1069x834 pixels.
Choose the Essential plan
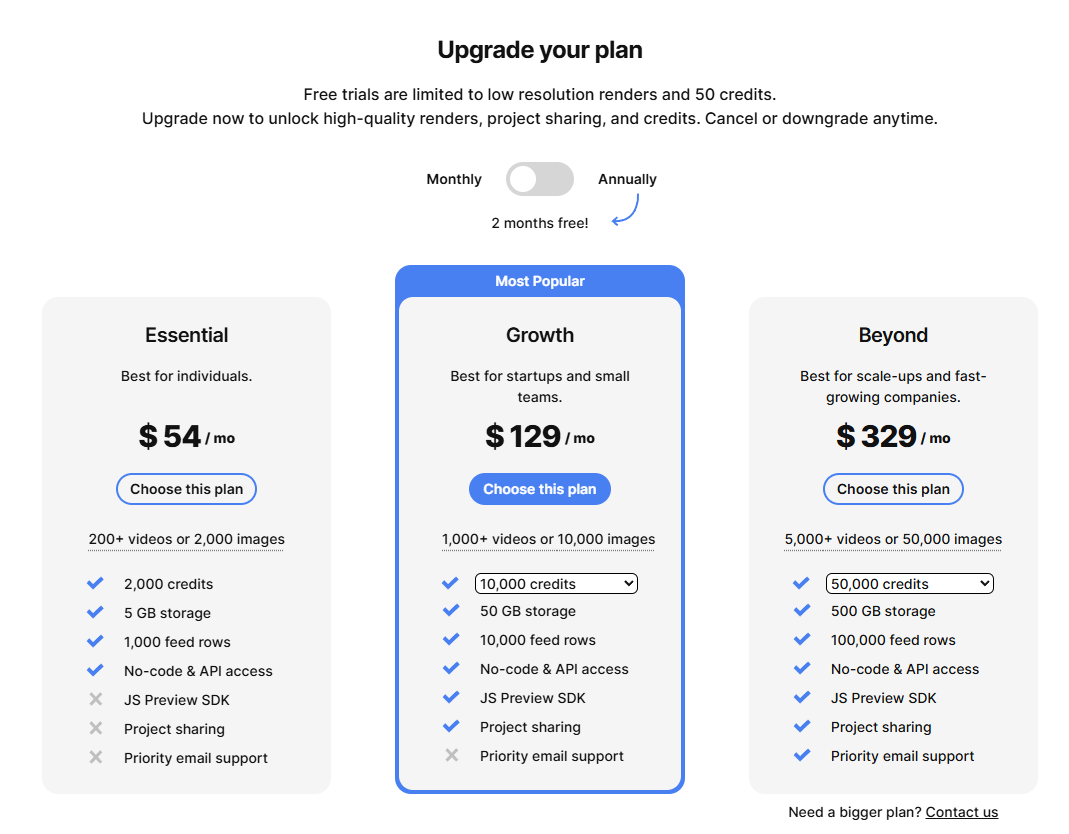click(x=186, y=489)
